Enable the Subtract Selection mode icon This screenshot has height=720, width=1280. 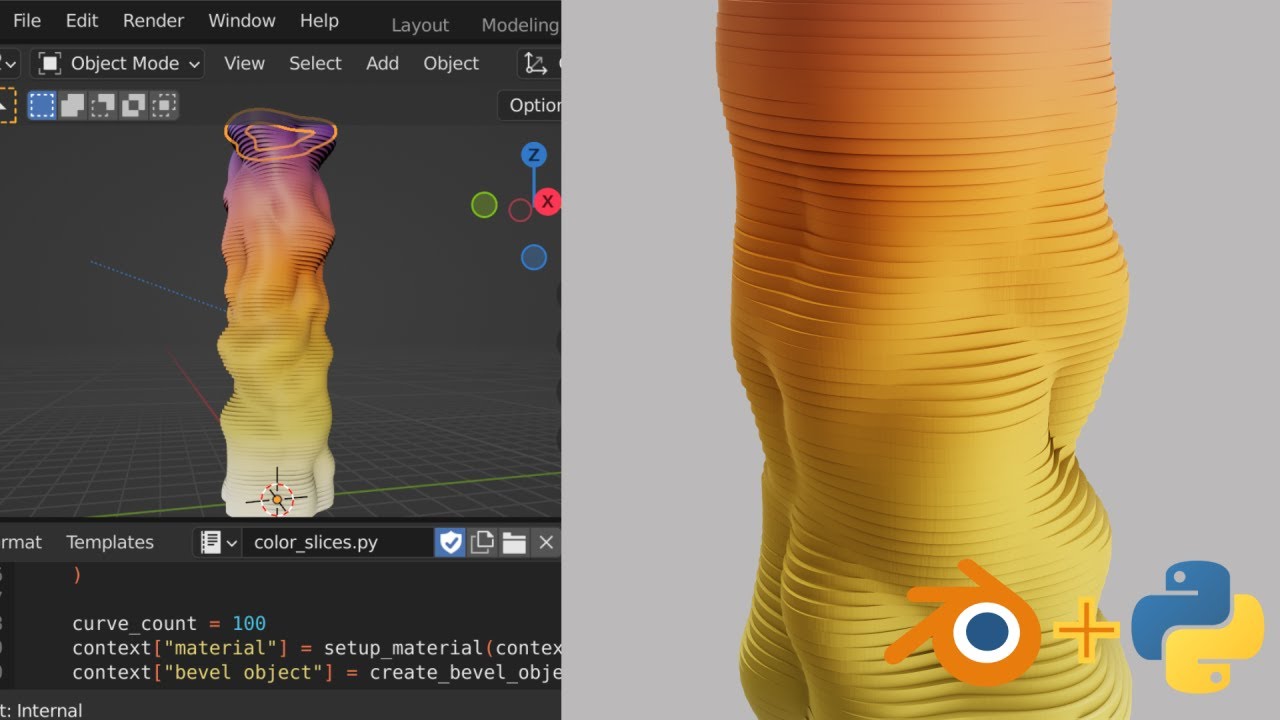coord(103,105)
